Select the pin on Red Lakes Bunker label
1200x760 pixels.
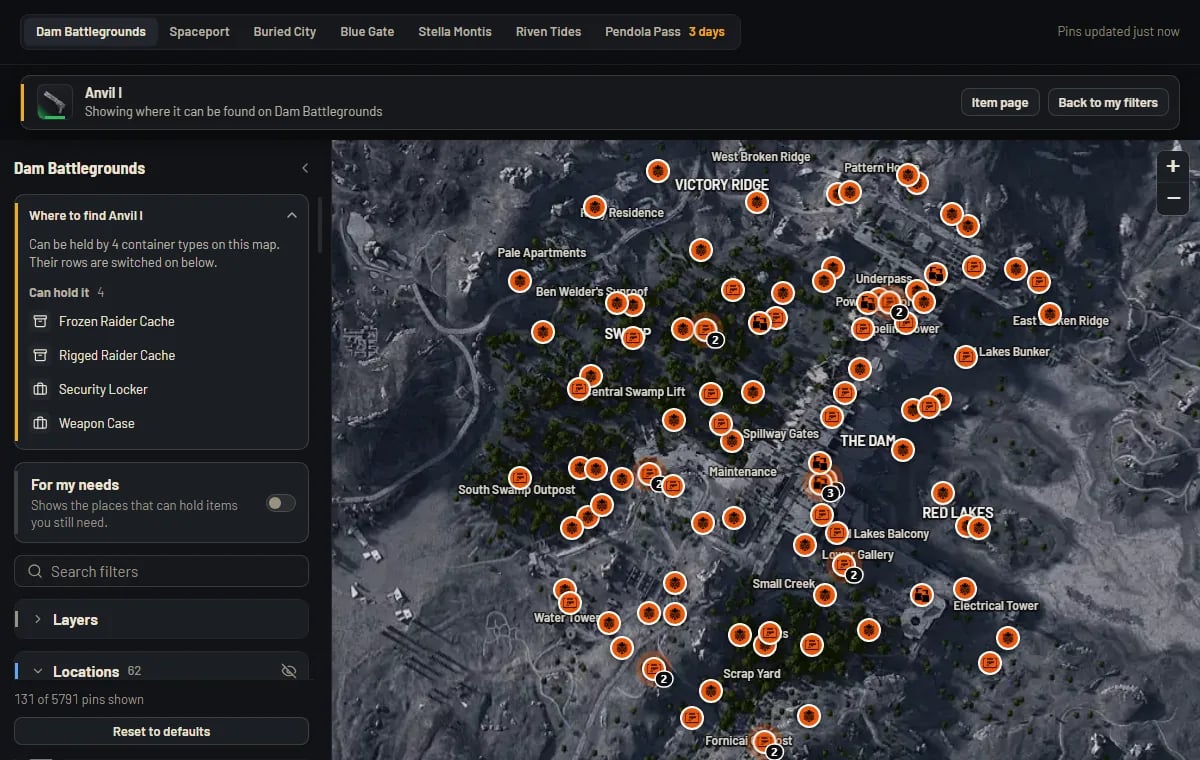point(965,355)
